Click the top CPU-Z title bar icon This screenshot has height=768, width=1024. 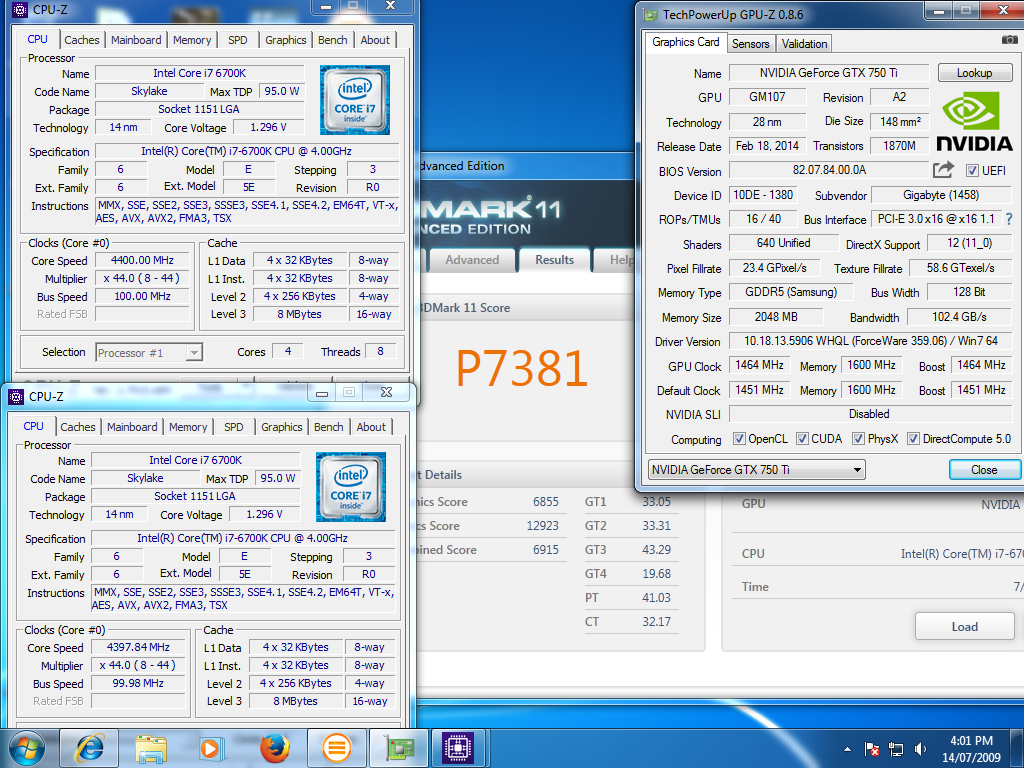click(x=20, y=10)
